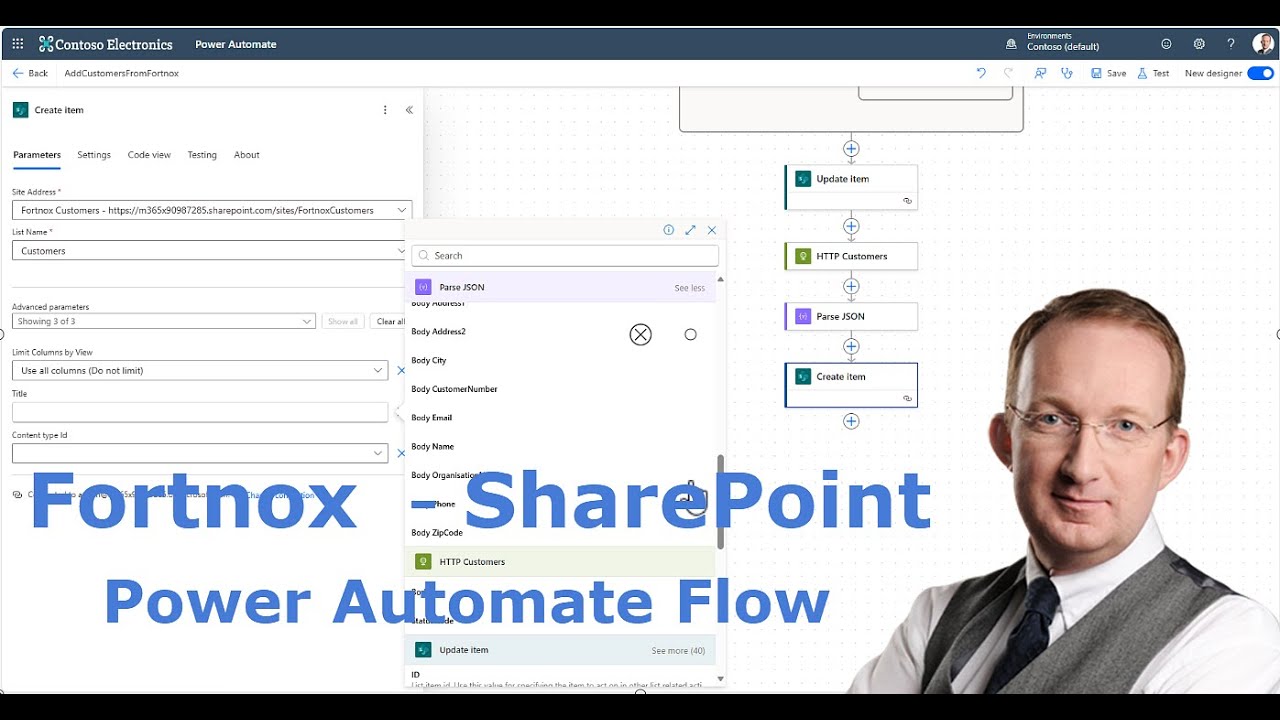The image size is (1280, 720).
Task: Open the user profile picture
Action: pos(1263,44)
